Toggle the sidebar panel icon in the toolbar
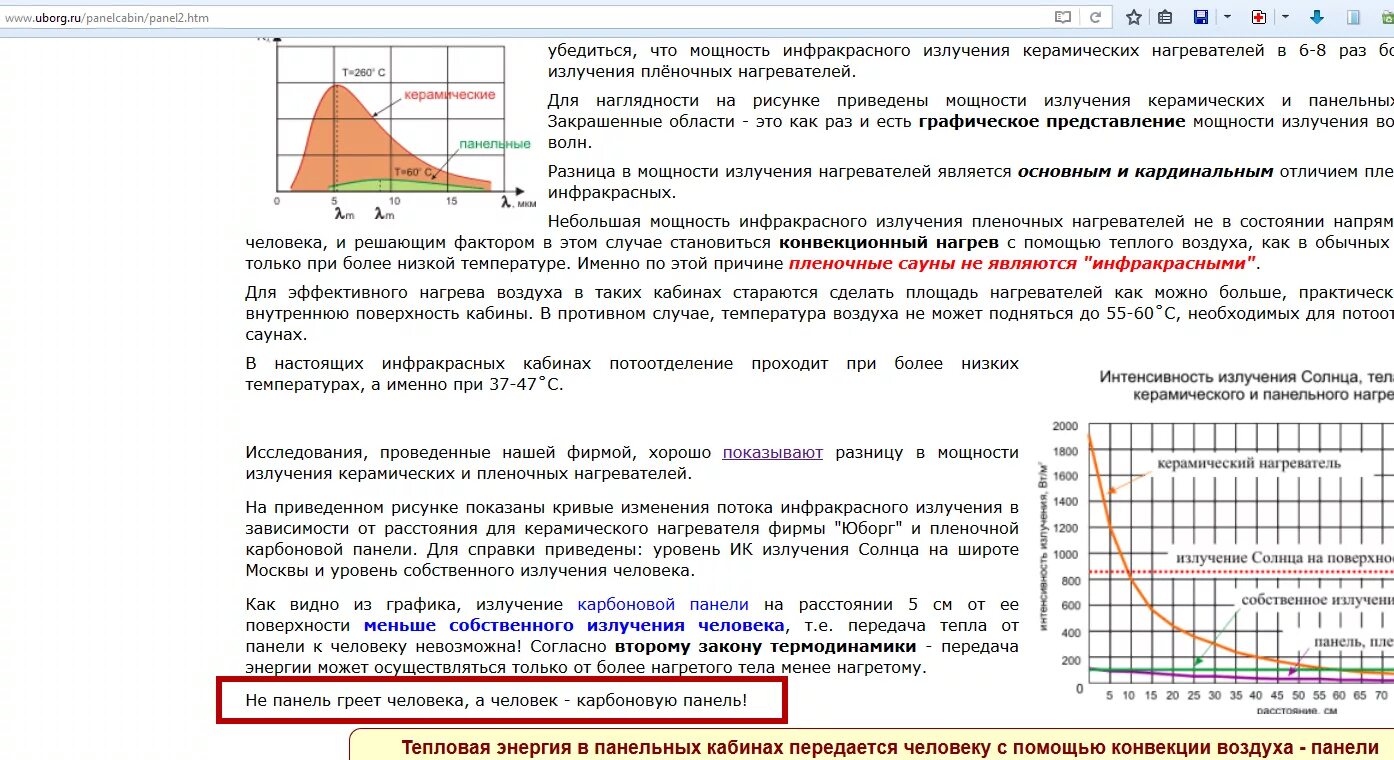This screenshot has height=760, width=1394. click(1353, 17)
